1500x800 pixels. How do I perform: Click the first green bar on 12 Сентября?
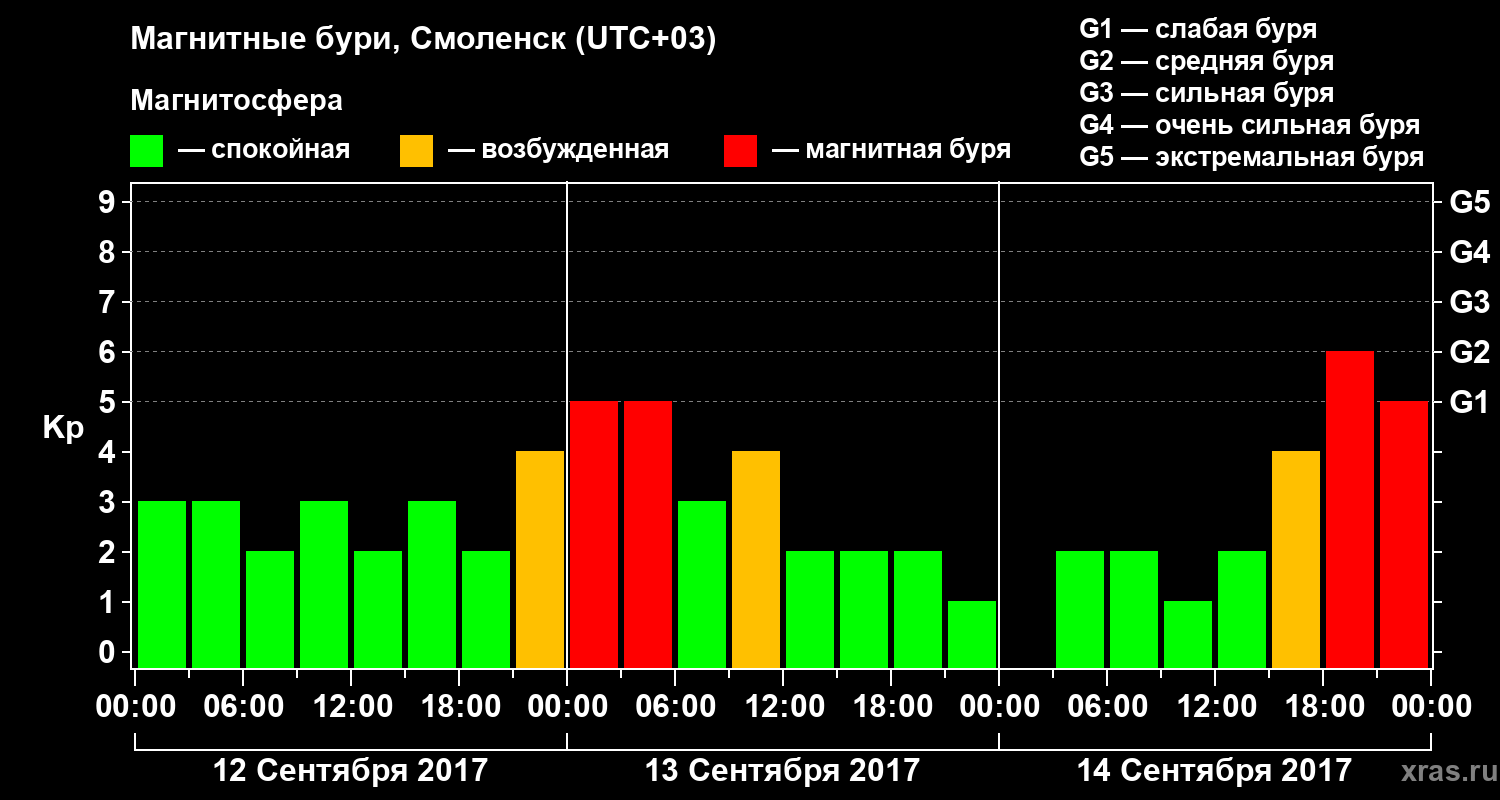point(162,584)
